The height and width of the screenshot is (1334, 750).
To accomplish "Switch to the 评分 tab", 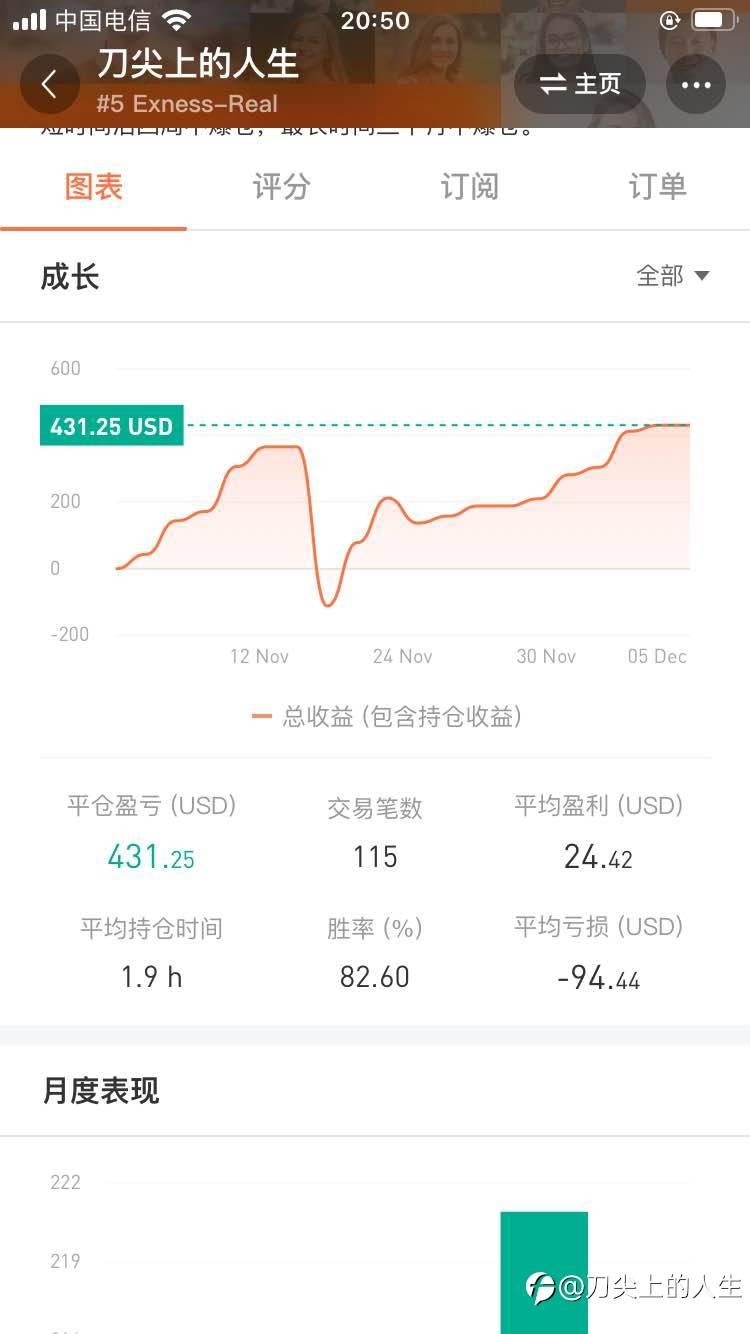I will point(281,187).
